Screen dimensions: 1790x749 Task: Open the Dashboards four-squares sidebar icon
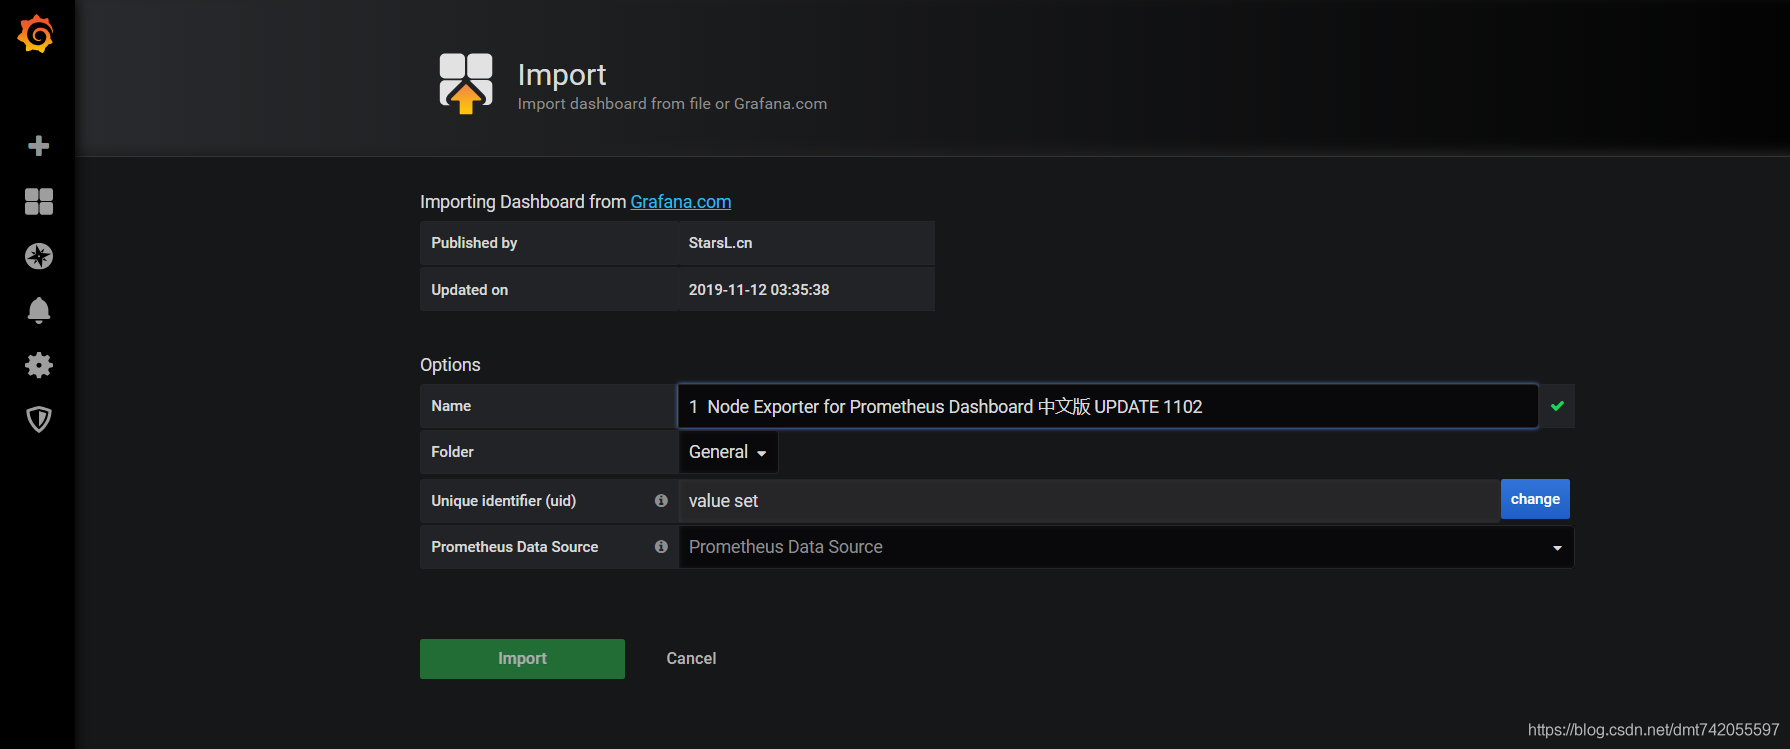point(38,201)
